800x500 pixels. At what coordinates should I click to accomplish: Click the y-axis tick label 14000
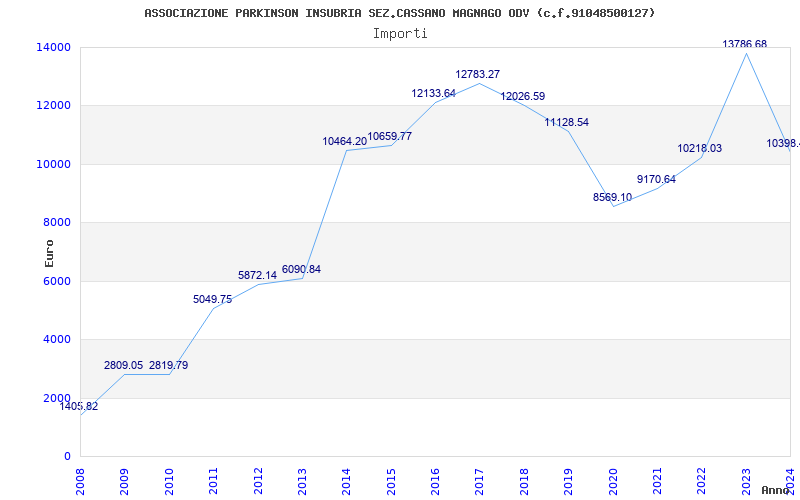coord(53,47)
